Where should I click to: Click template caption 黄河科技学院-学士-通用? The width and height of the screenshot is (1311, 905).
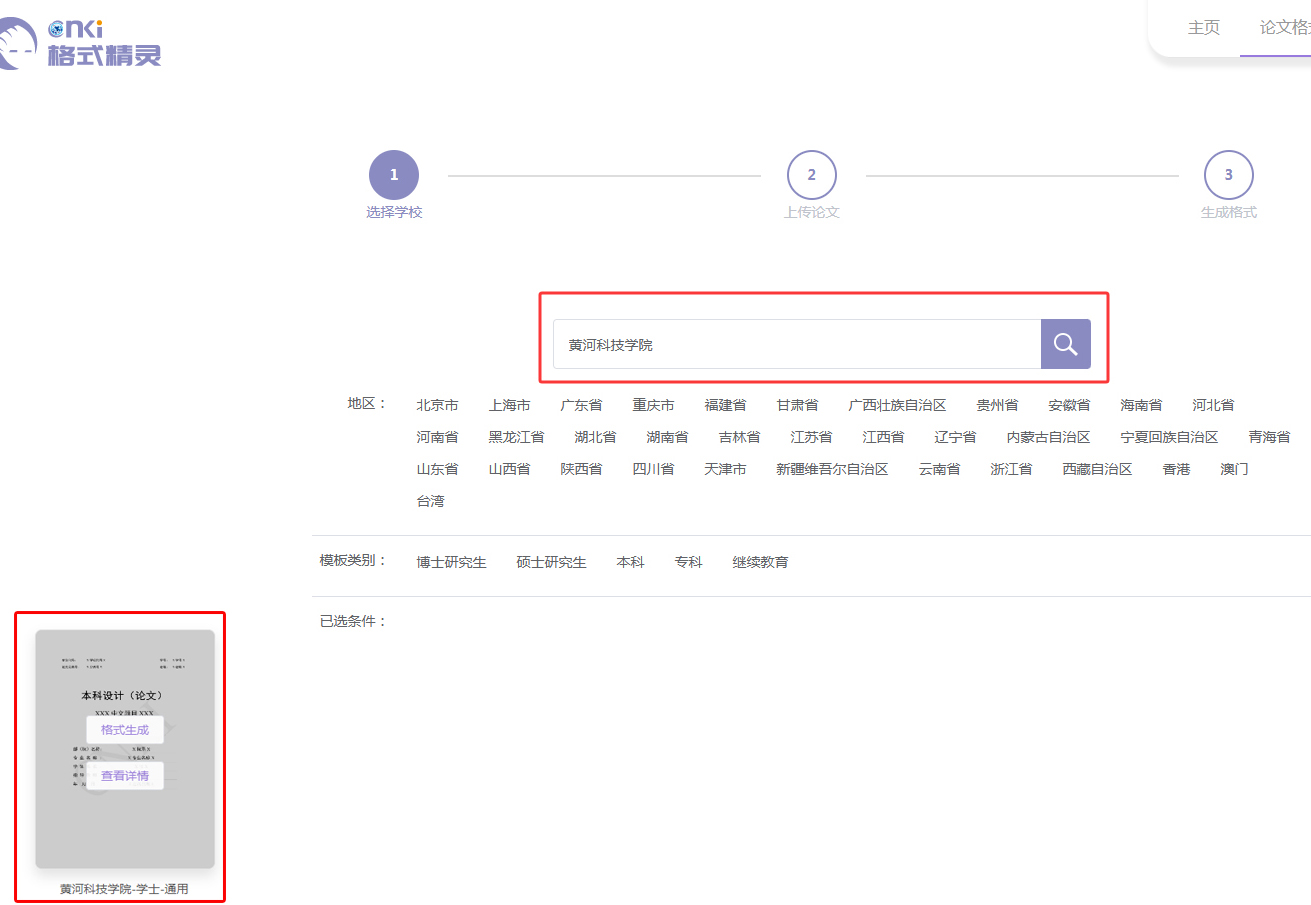click(124, 889)
